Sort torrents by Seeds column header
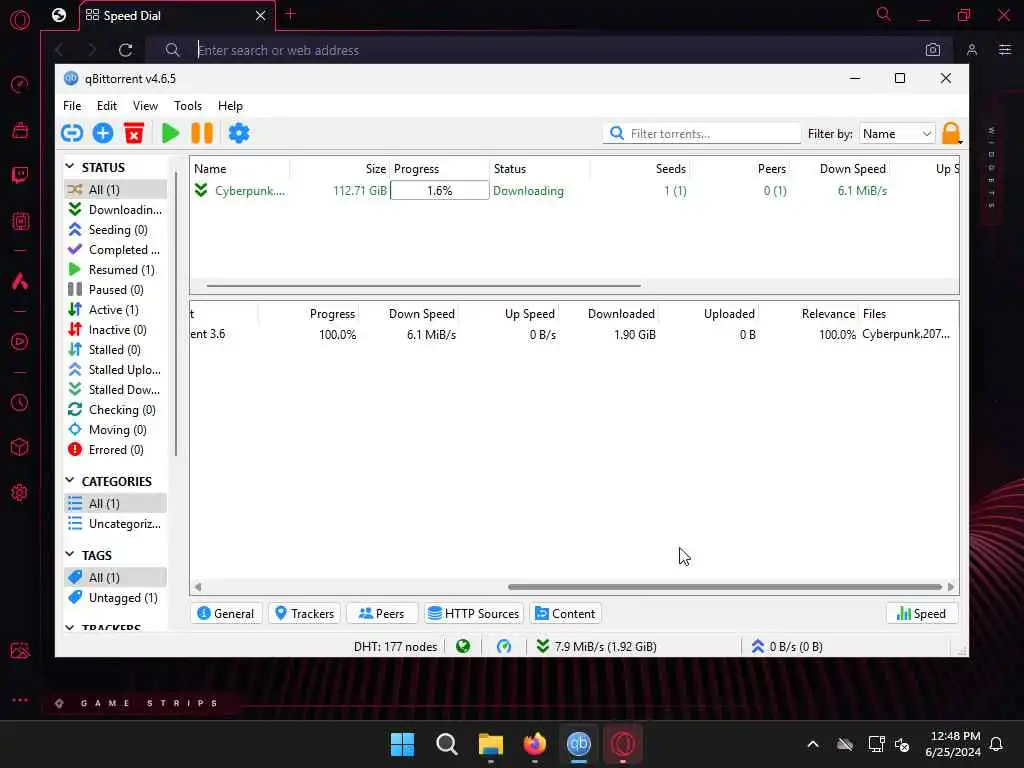1024x768 pixels. 640,168
